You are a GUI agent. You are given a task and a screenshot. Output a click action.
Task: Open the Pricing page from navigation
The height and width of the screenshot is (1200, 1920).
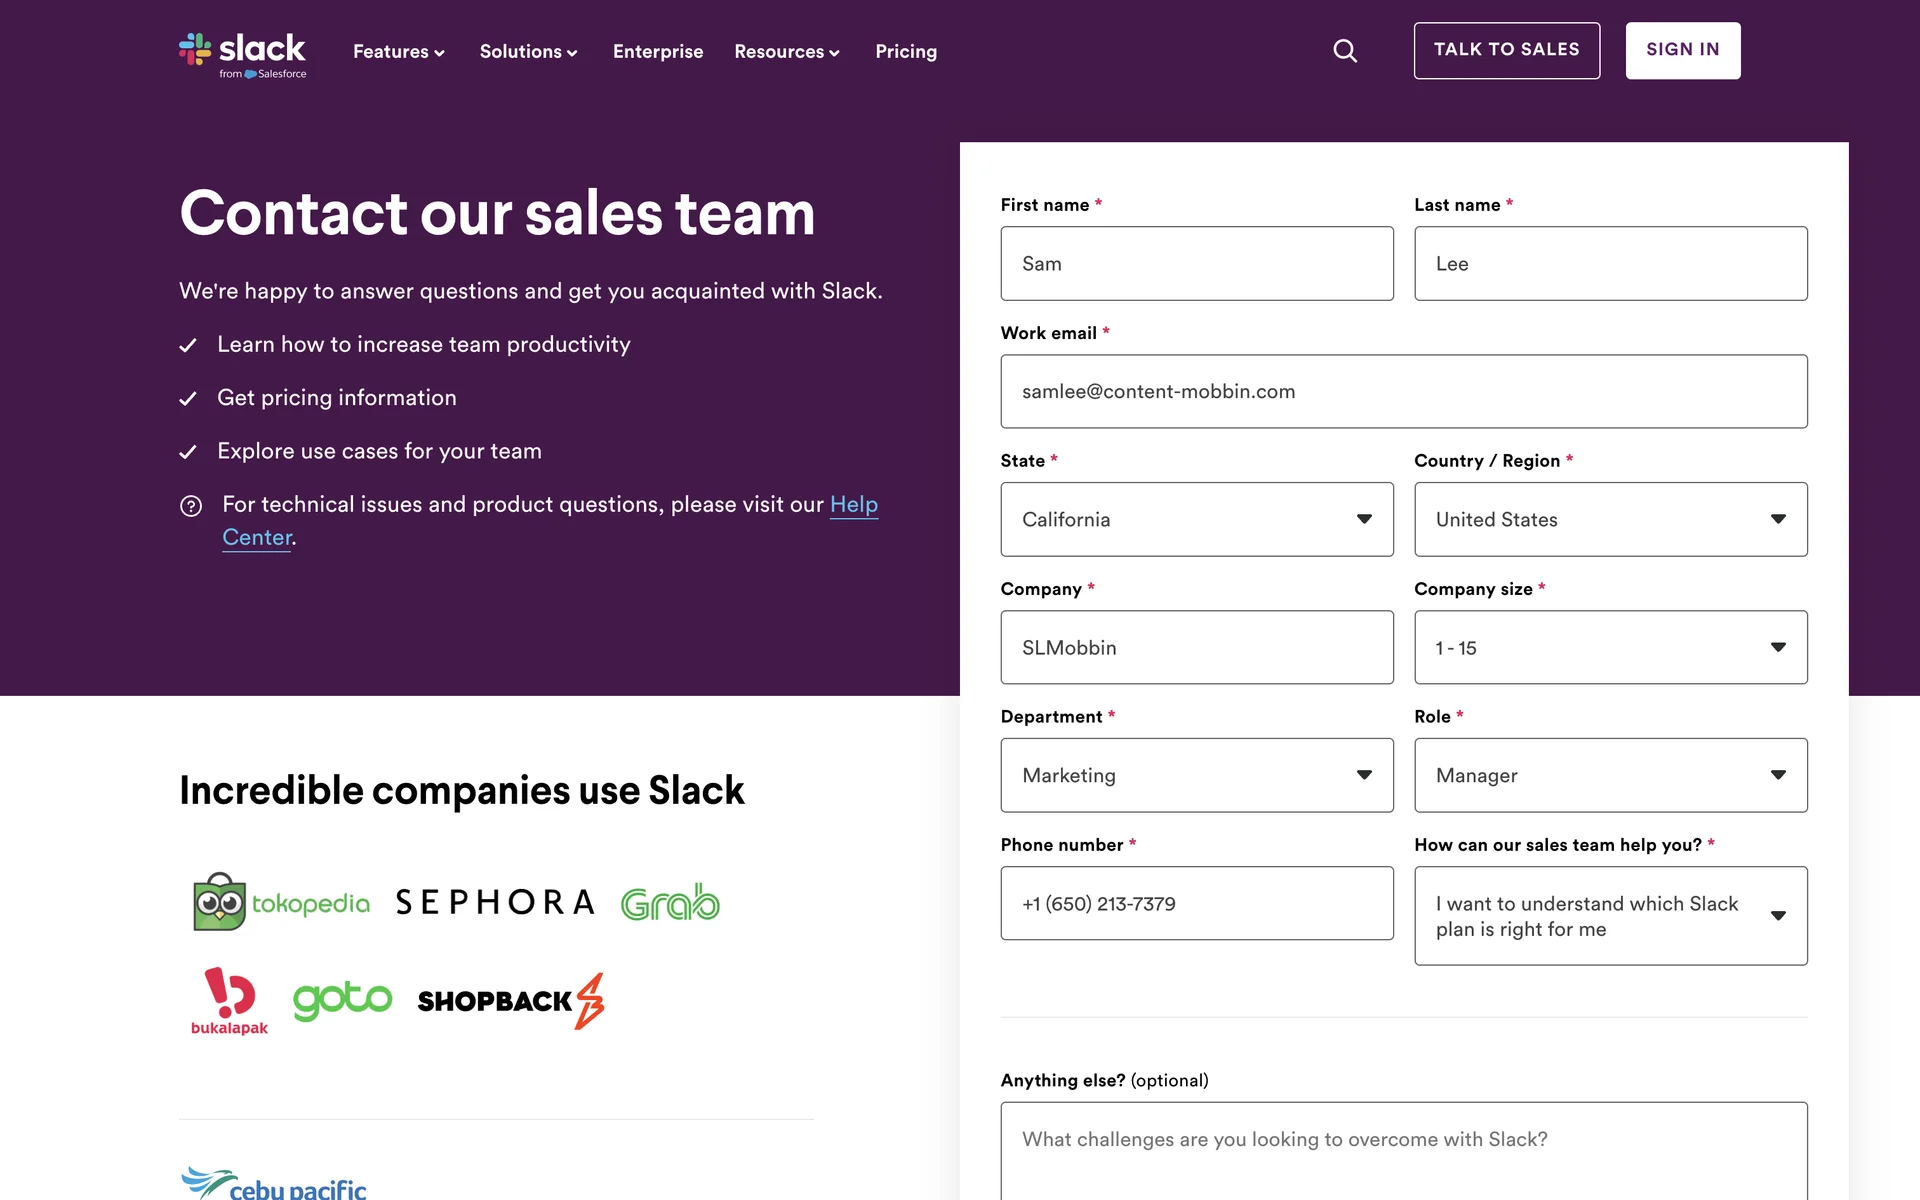(x=905, y=51)
